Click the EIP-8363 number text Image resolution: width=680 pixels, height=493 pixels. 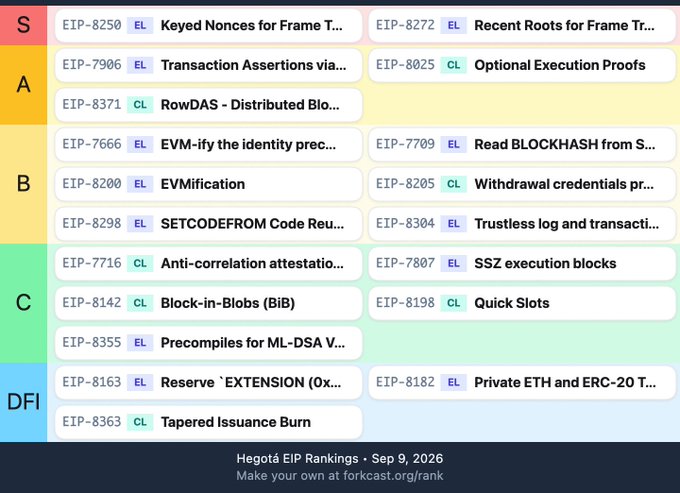[92, 422]
